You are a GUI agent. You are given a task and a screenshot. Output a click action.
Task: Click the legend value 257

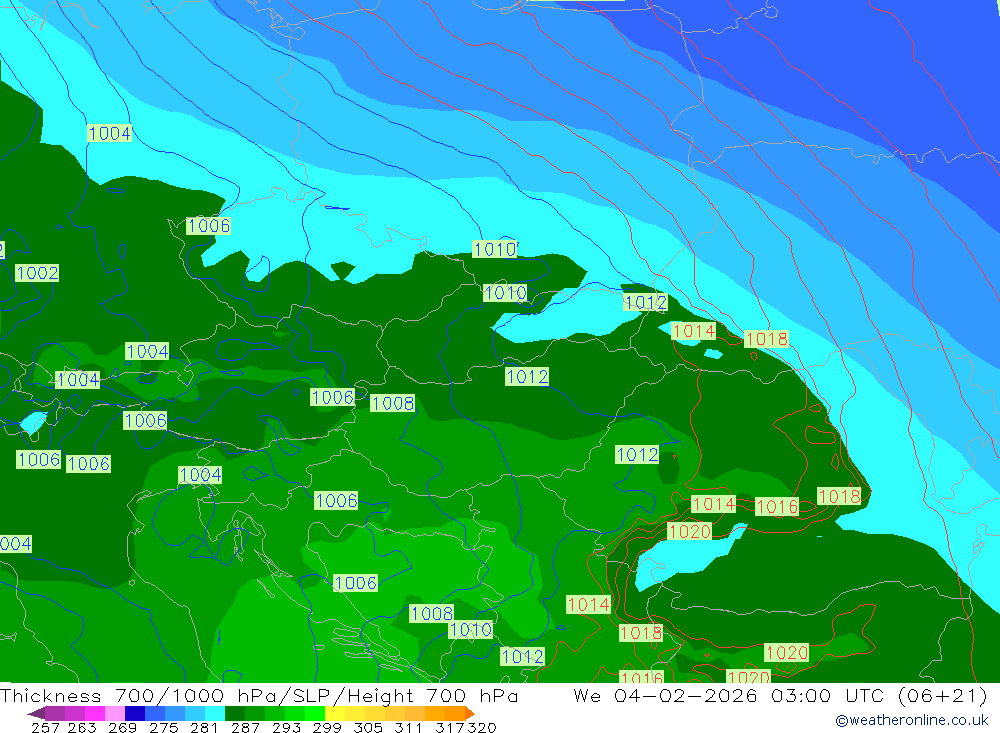point(45,727)
